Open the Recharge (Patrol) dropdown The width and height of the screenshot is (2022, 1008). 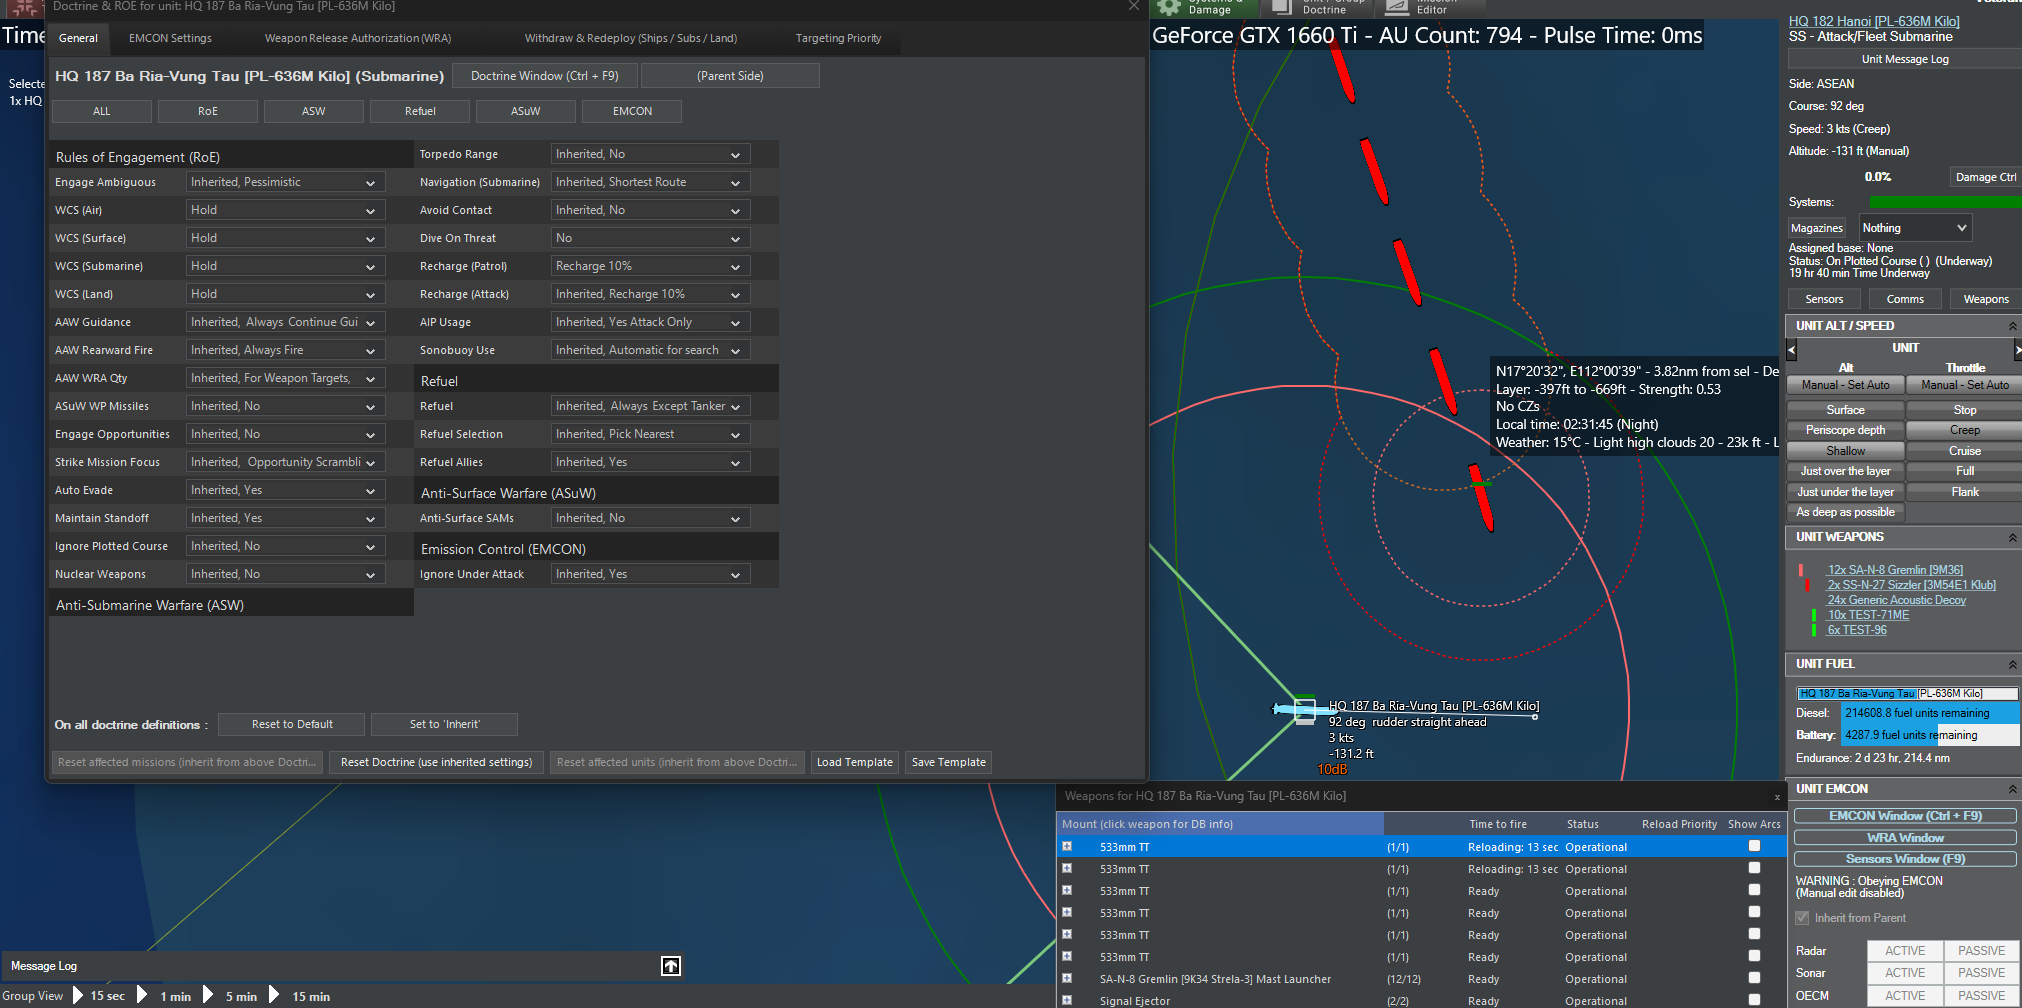tap(650, 266)
